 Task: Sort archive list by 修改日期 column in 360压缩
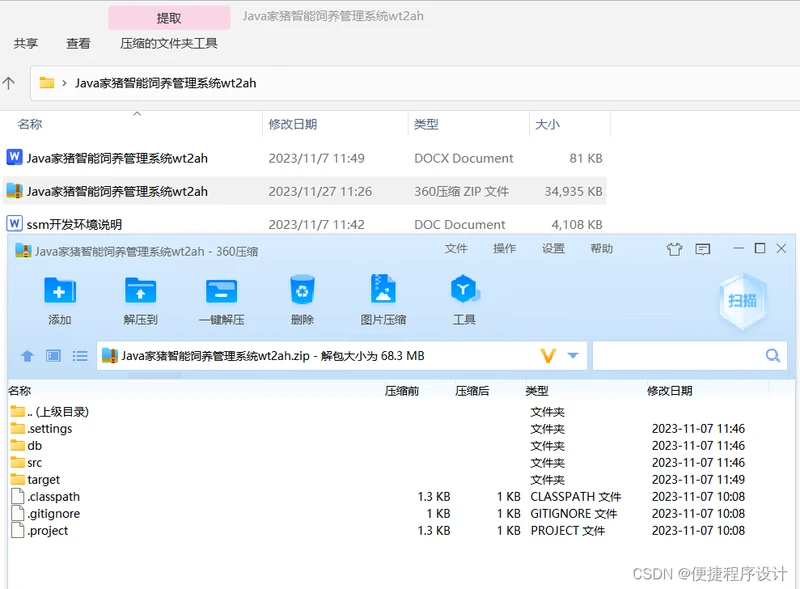[669, 391]
